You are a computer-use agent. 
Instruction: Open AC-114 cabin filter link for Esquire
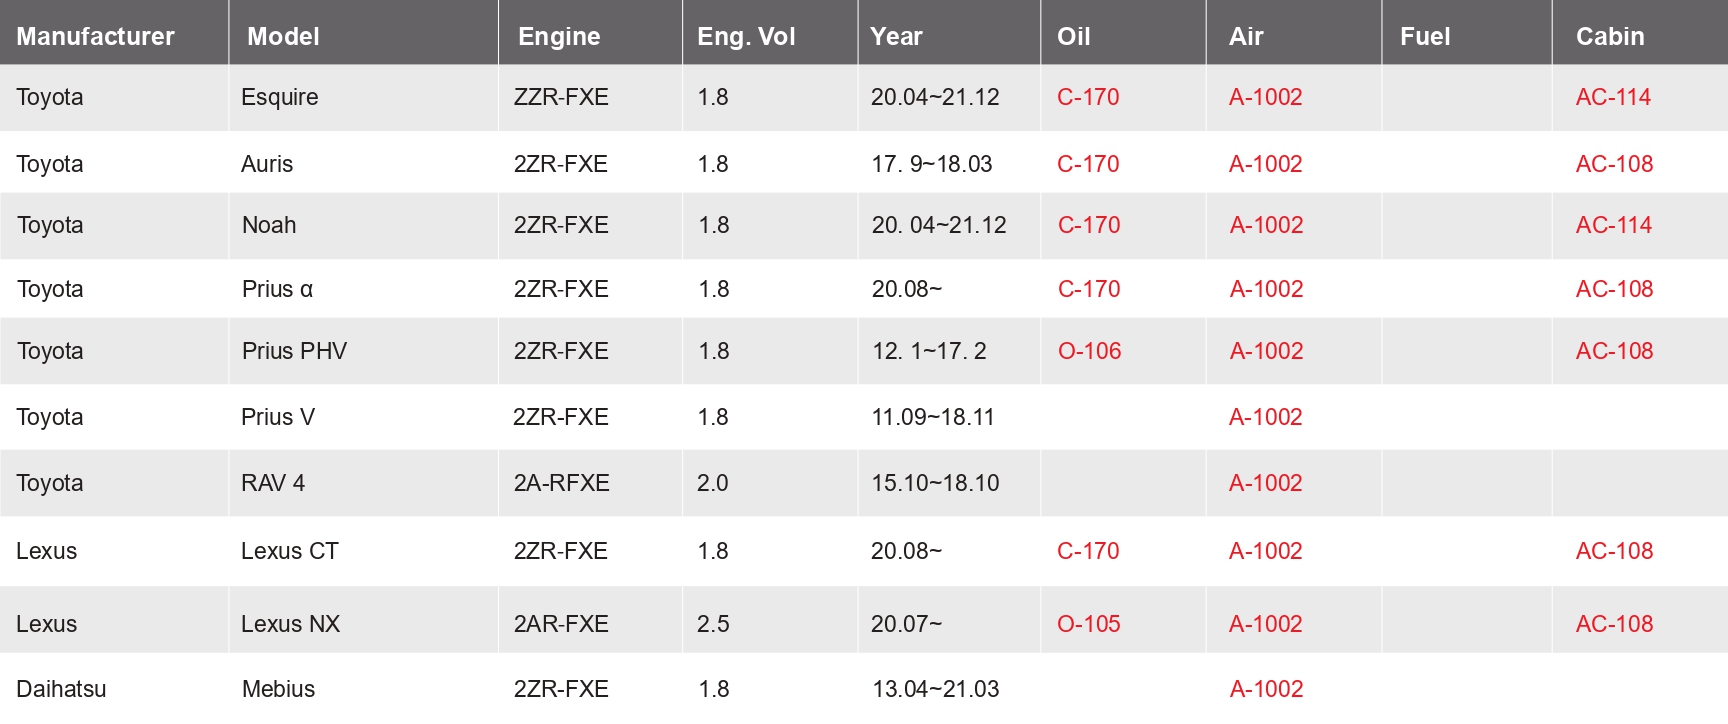pos(1613,97)
